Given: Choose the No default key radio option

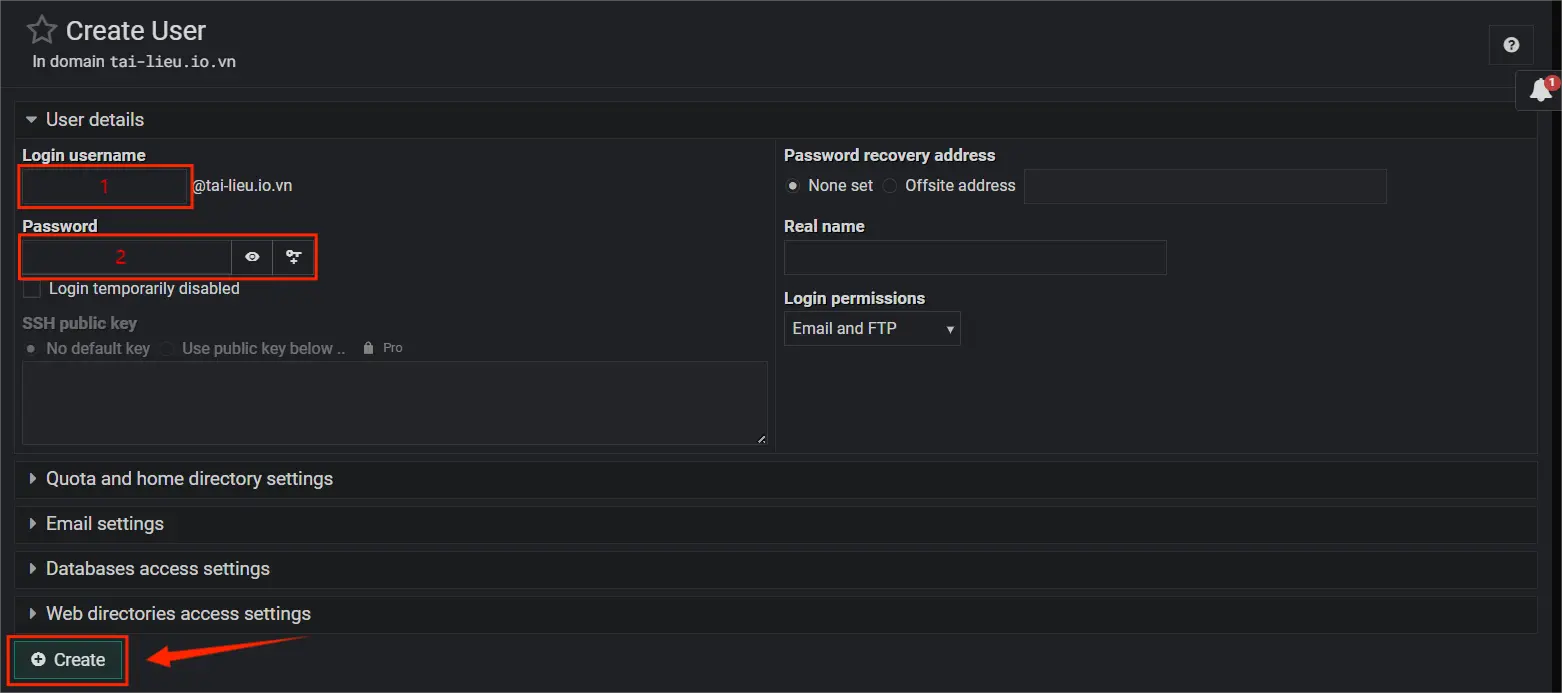Looking at the screenshot, I should click(x=30, y=348).
